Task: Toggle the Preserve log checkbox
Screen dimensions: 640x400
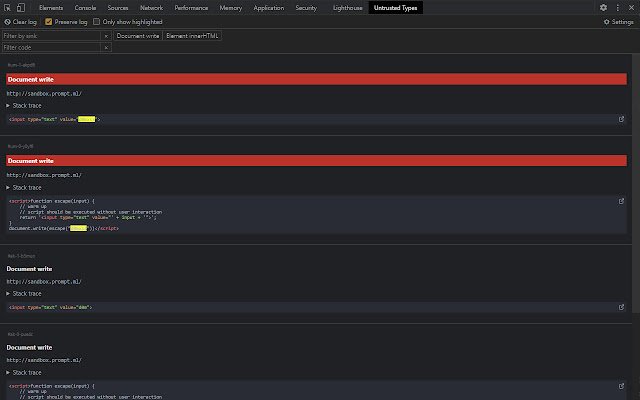Action: pyautogui.click(x=49, y=22)
